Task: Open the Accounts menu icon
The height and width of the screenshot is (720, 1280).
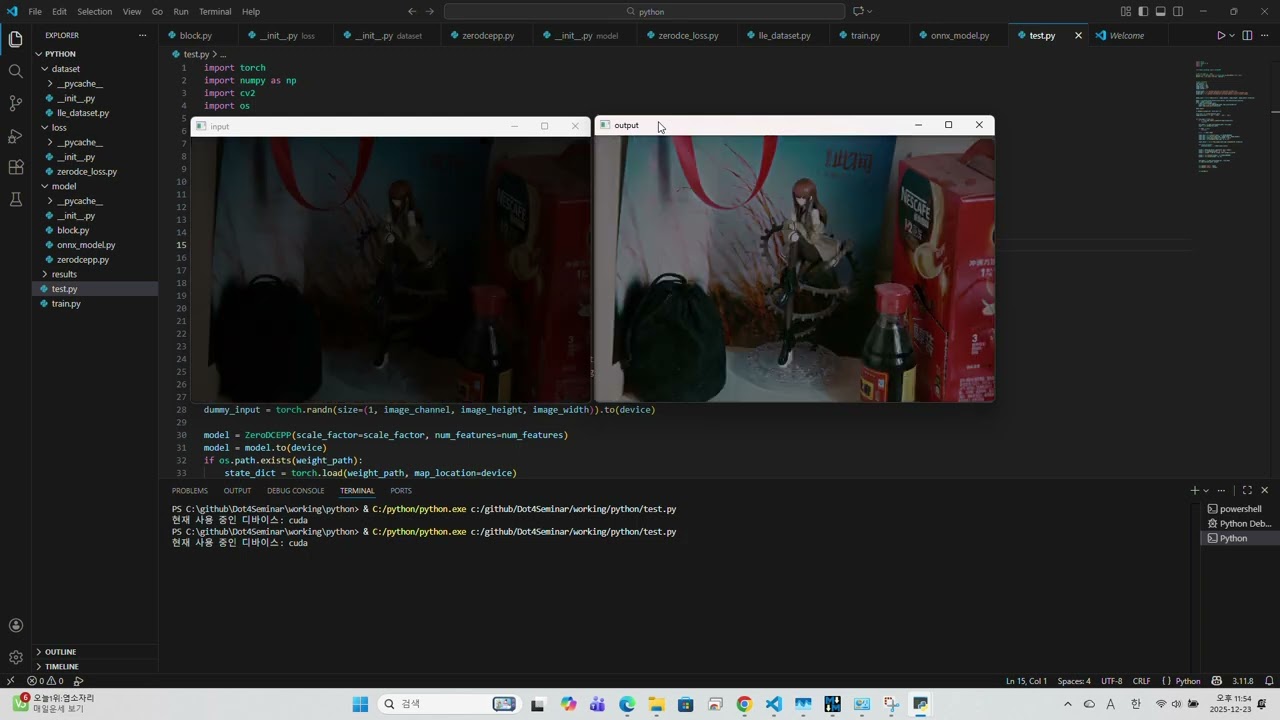Action: click(15, 626)
